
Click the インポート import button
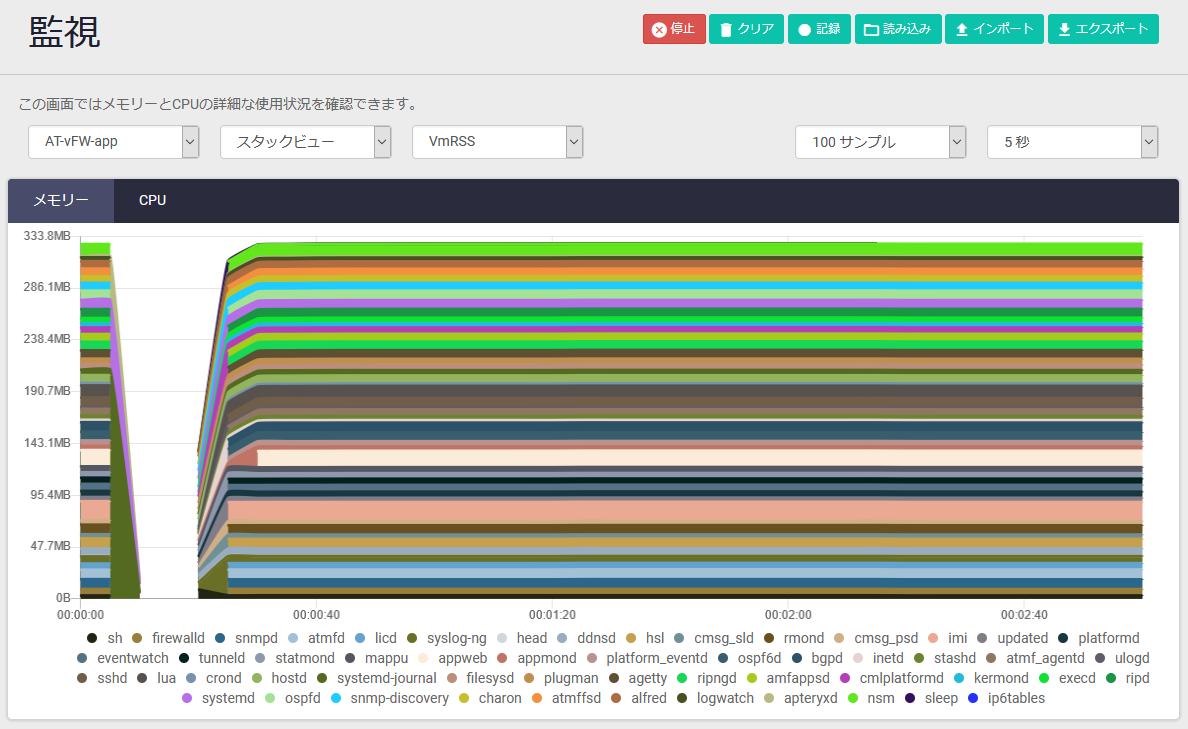click(x=994, y=29)
